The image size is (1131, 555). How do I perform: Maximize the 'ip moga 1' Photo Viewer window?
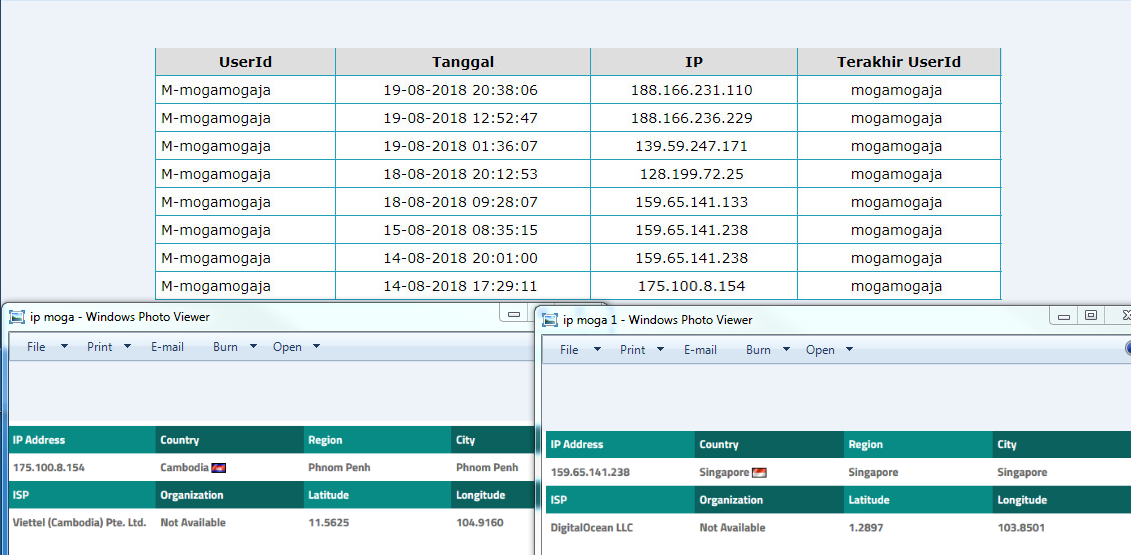click(1091, 315)
